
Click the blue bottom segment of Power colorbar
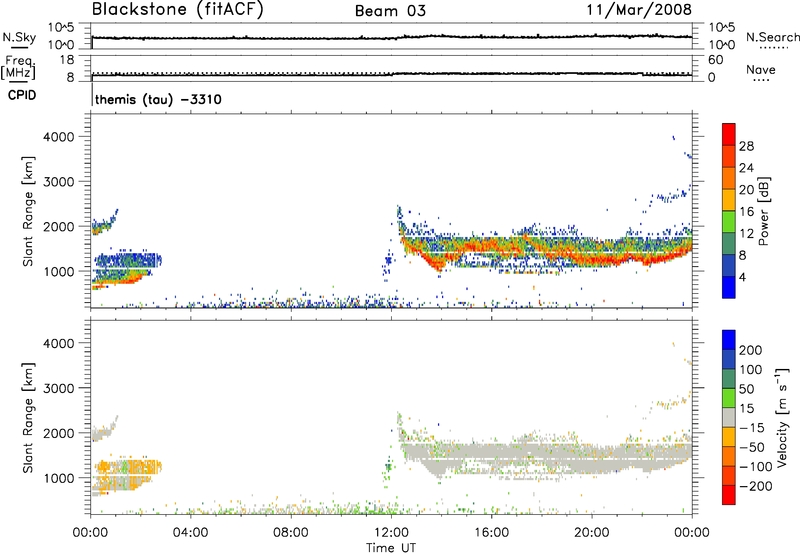coord(729,287)
